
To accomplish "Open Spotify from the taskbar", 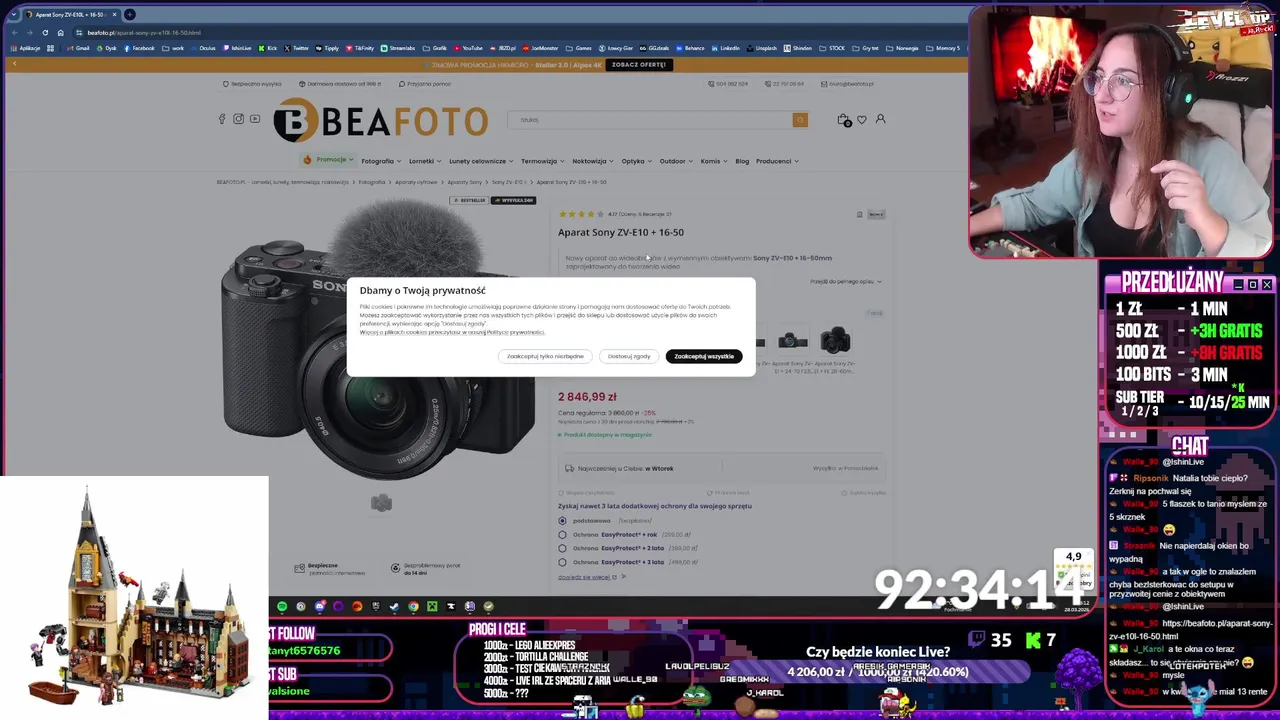I will click(x=282, y=606).
